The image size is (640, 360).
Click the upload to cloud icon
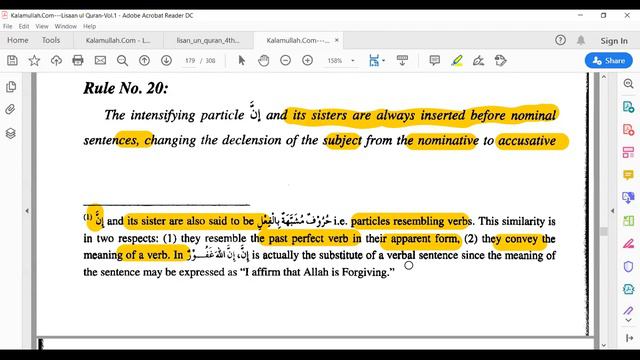tap(56, 60)
